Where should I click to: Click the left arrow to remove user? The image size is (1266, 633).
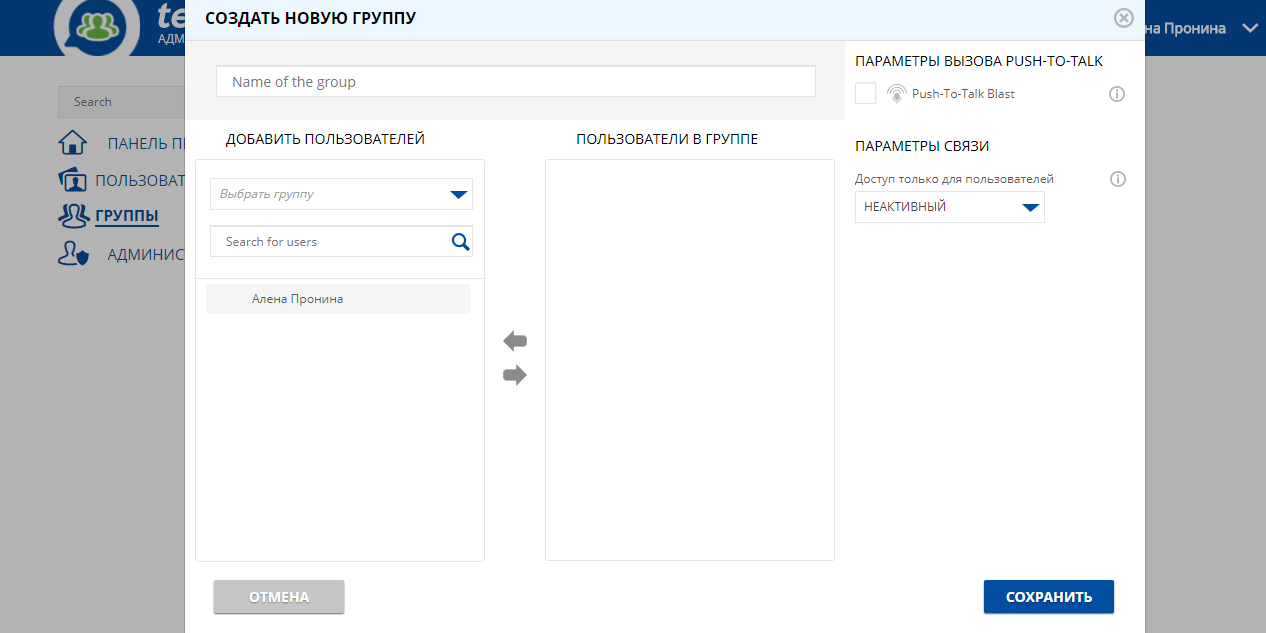[514, 342]
